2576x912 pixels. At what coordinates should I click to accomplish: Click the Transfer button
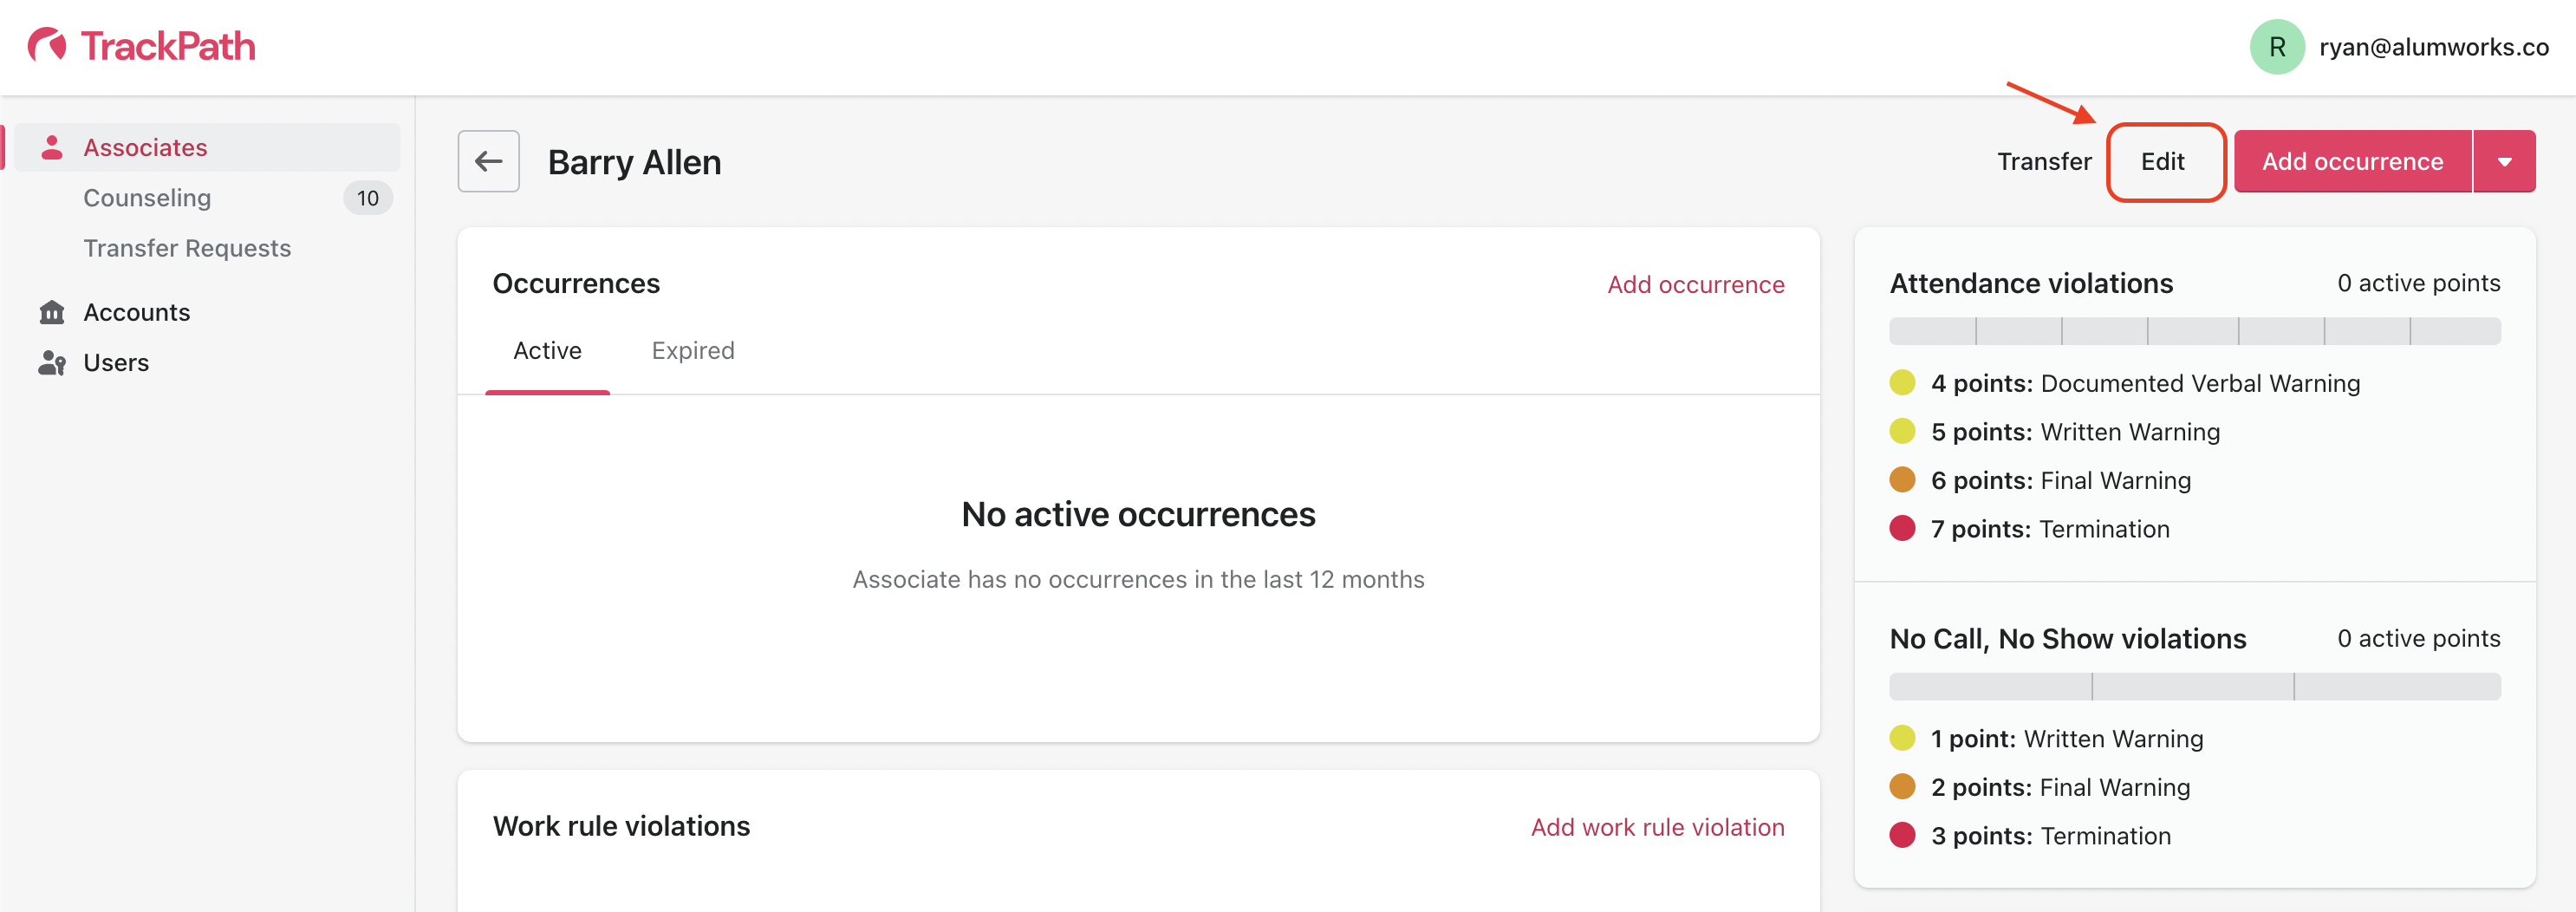(x=2043, y=161)
